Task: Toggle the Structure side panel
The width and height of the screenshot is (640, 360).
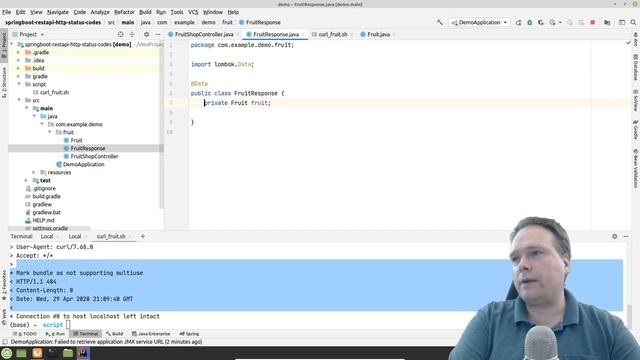Action: tap(4, 82)
